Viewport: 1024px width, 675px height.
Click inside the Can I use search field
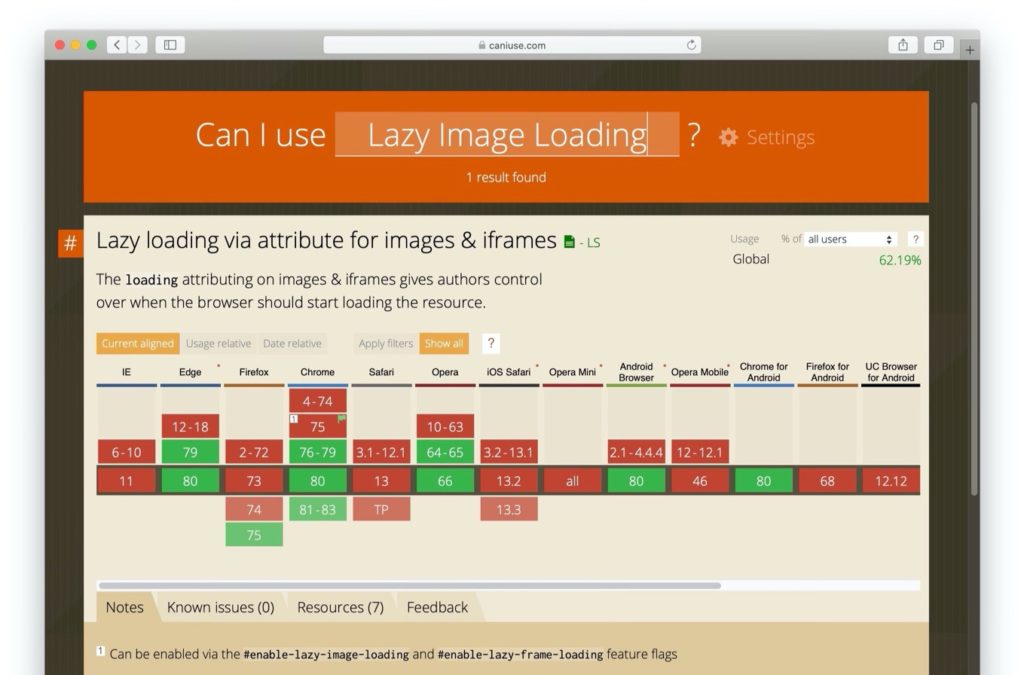pos(500,135)
